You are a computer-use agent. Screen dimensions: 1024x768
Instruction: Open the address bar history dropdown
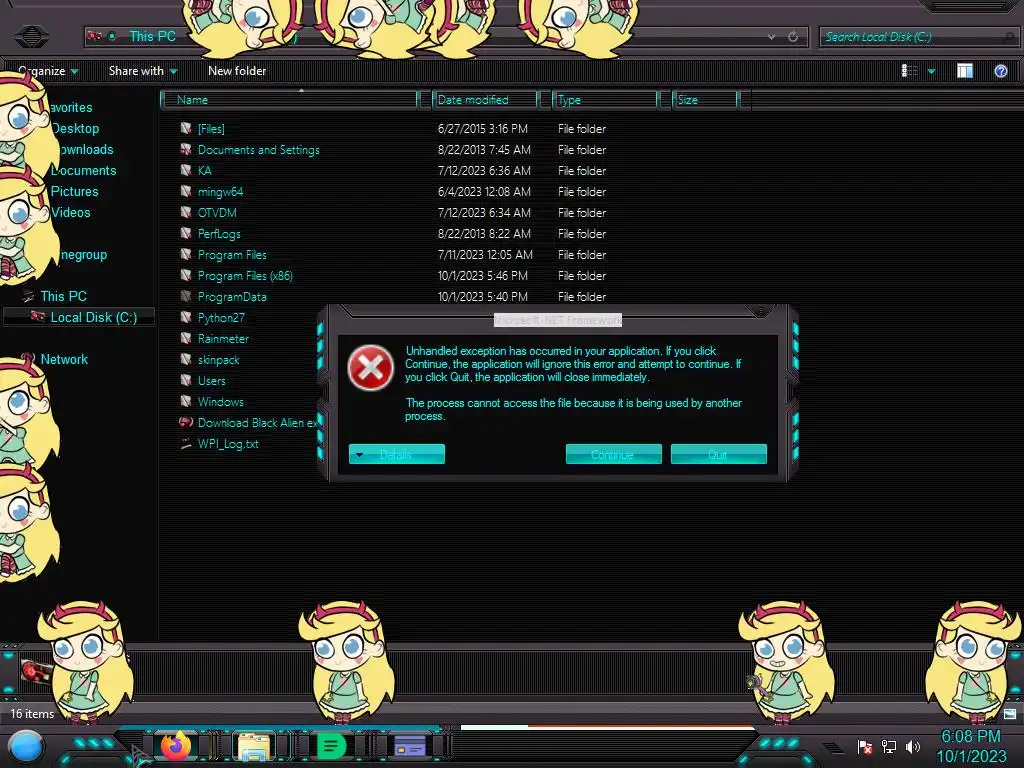pos(771,37)
